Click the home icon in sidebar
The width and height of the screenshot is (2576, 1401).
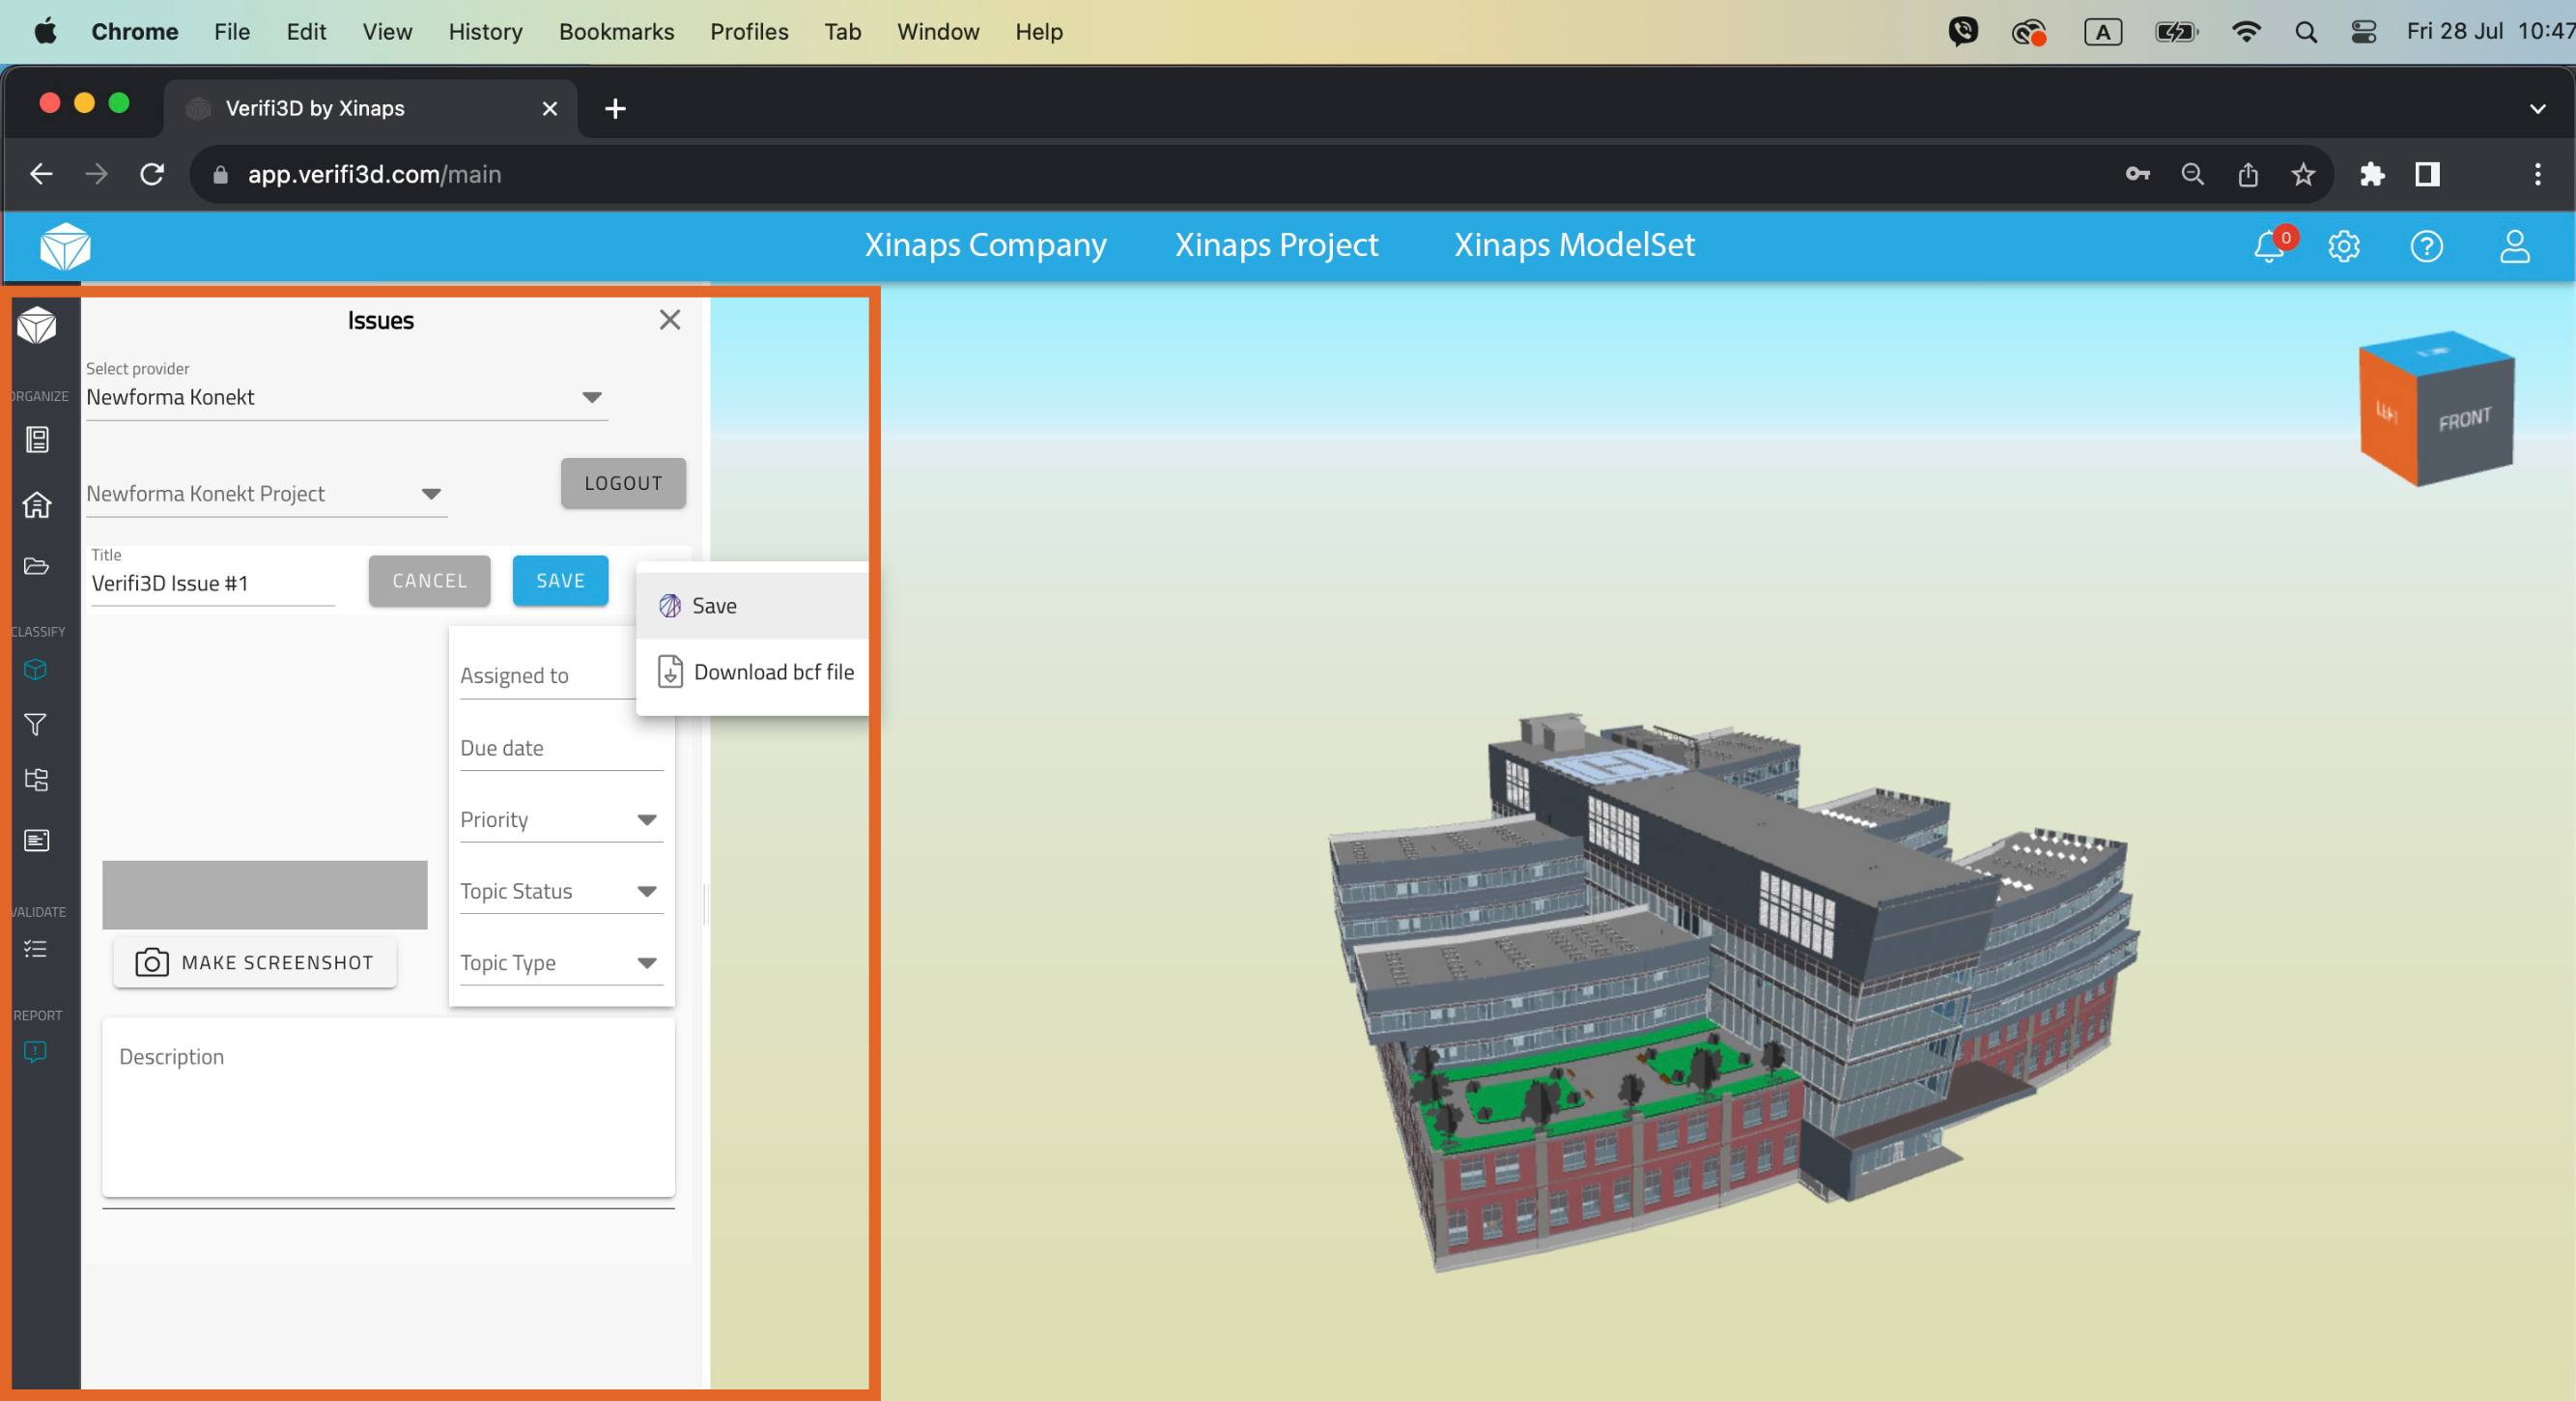(37, 505)
